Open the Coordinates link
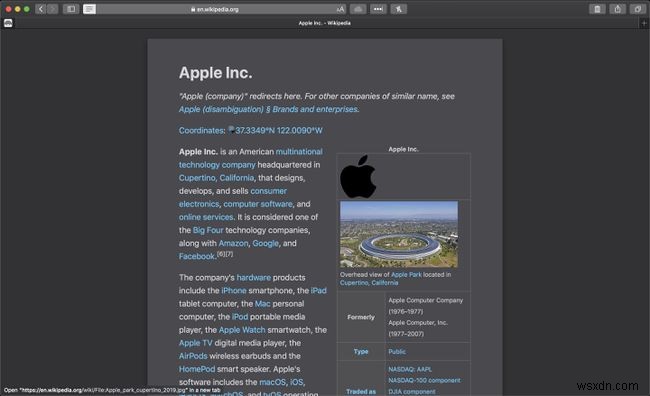This screenshot has height=396, width=650. (x=201, y=130)
